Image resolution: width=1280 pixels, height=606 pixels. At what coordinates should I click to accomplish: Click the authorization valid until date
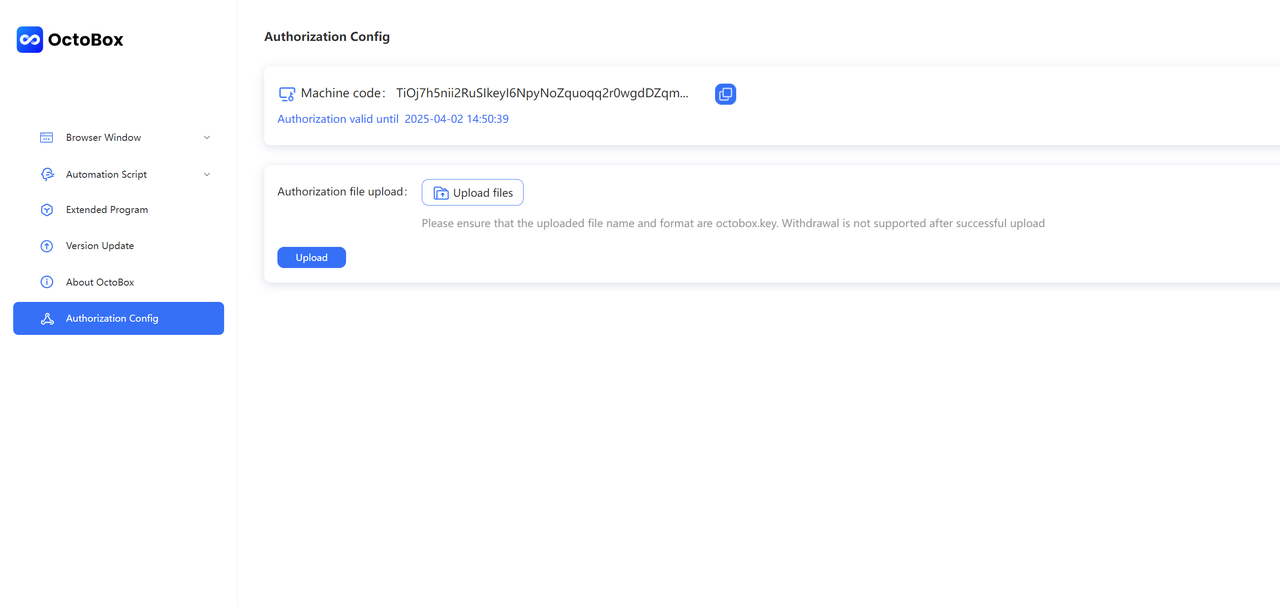tap(456, 119)
